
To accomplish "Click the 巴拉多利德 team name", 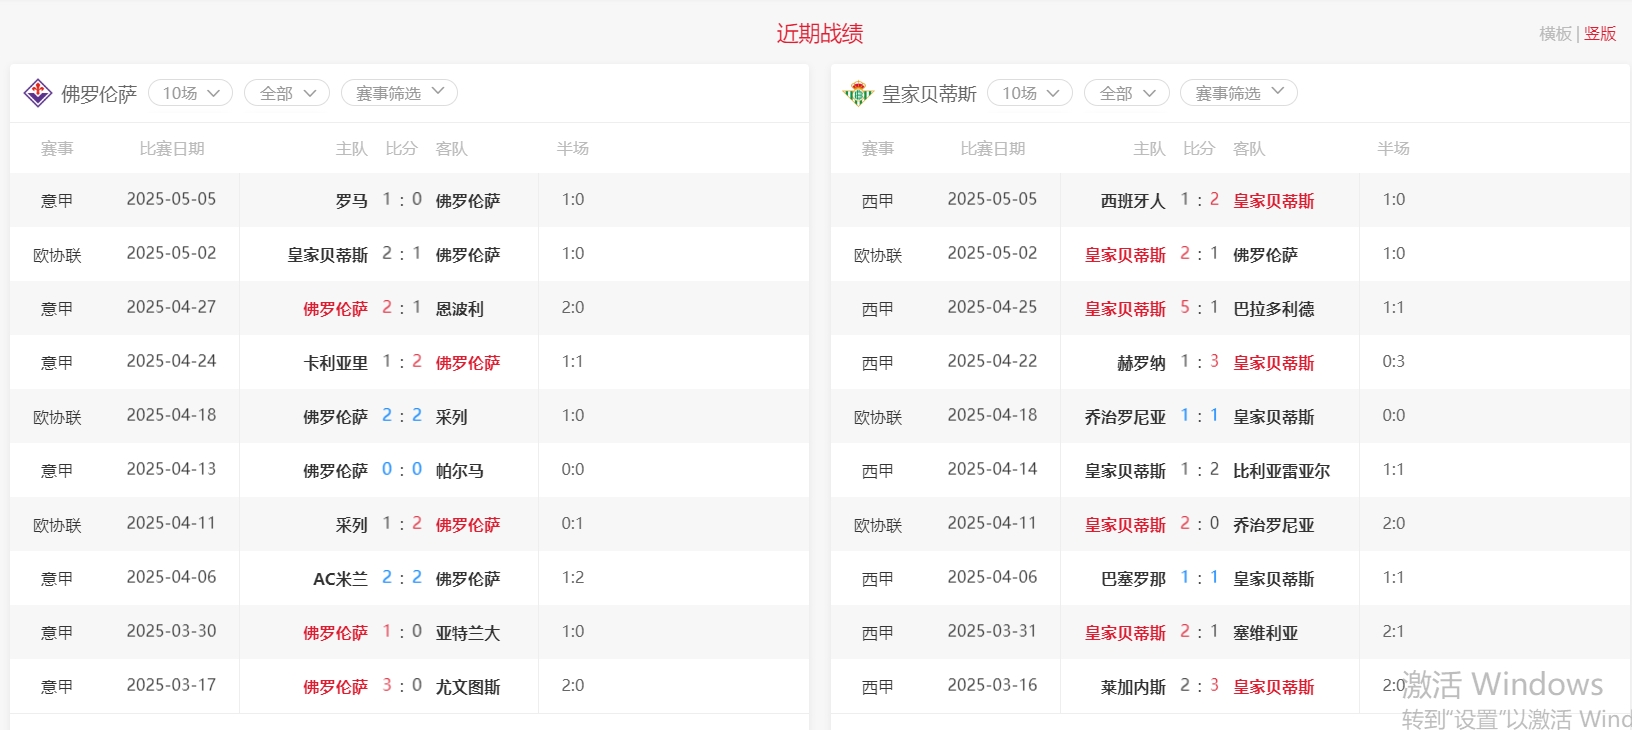I will tap(1273, 309).
